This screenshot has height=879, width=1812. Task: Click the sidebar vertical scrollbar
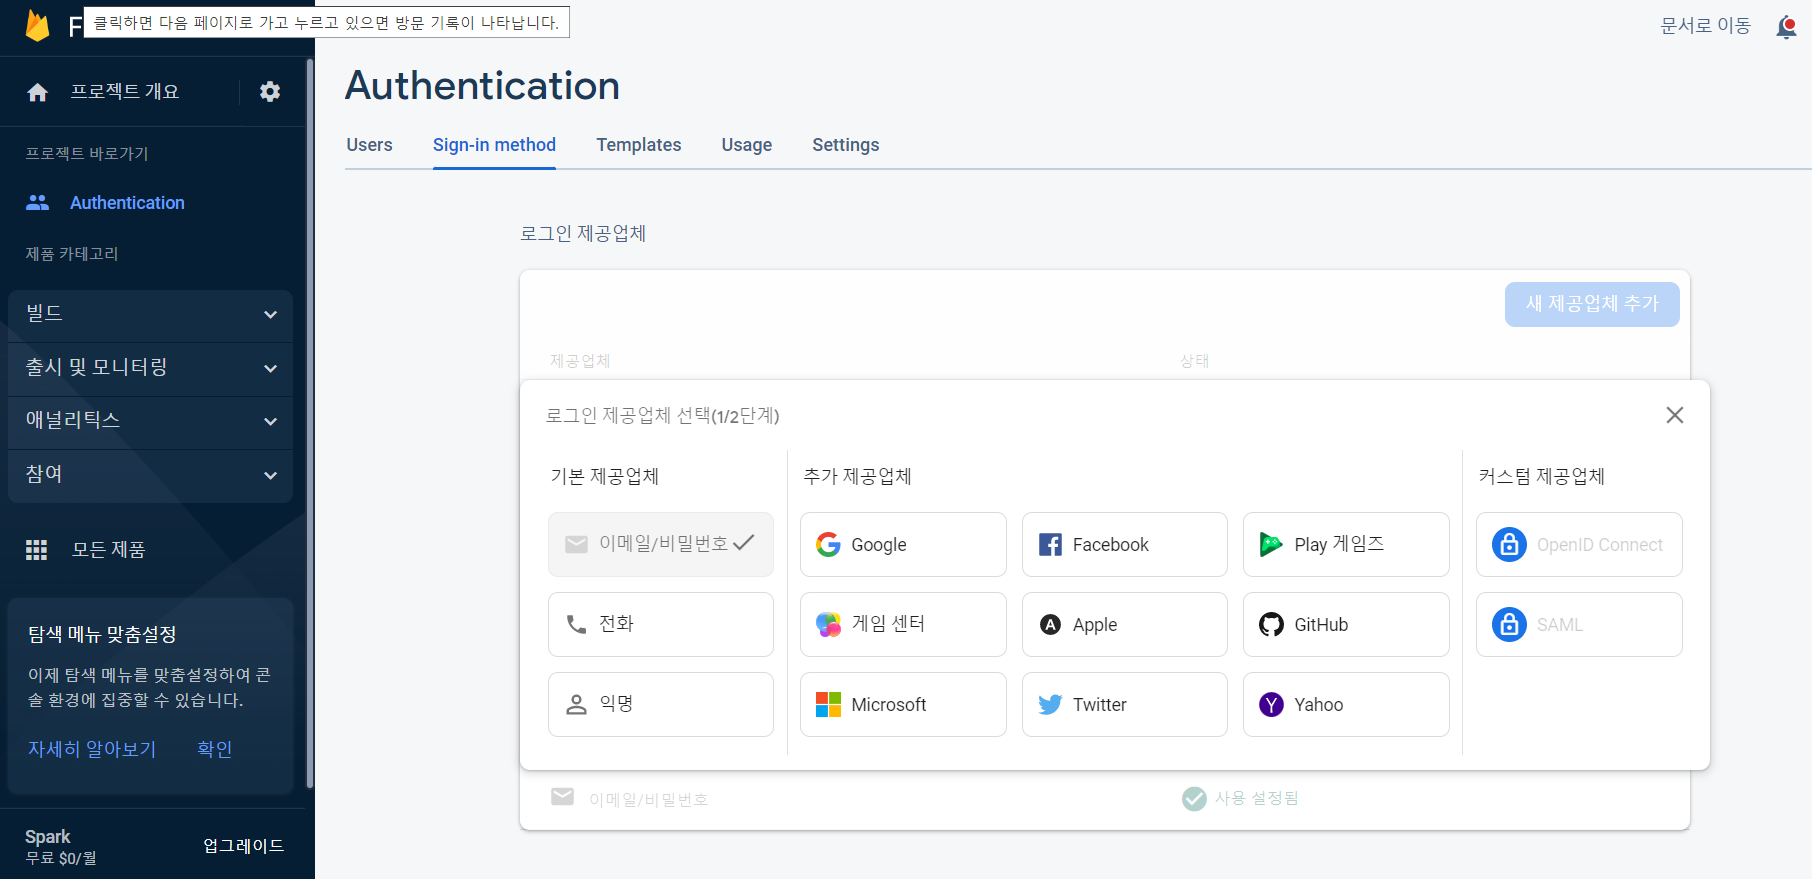pos(310,423)
